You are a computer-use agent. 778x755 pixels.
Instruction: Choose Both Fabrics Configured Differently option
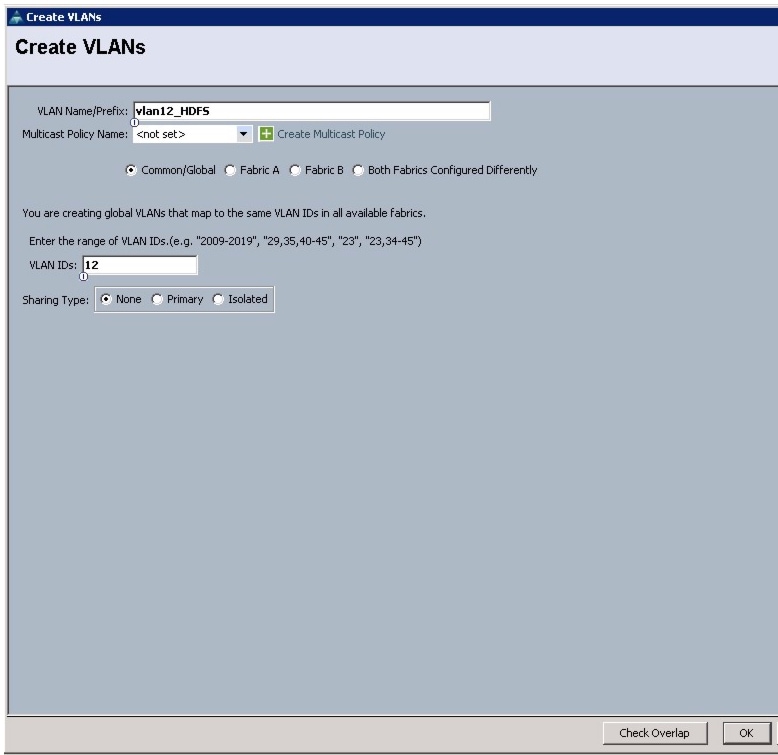coord(358,170)
